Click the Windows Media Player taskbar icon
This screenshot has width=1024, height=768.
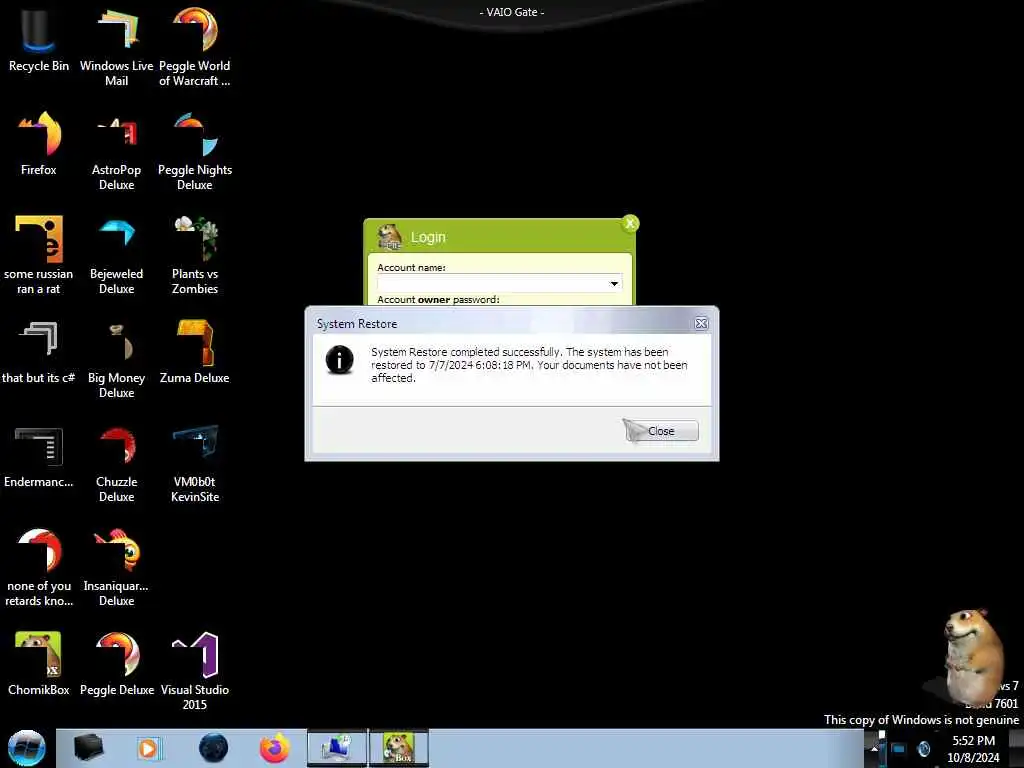point(148,748)
